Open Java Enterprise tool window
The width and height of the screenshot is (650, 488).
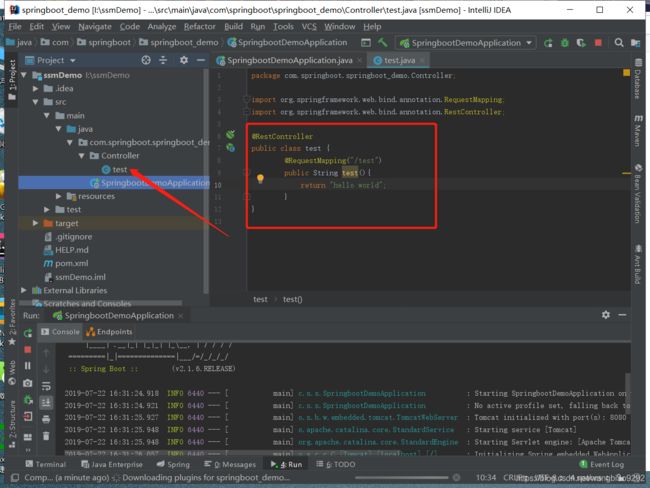click(112, 464)
